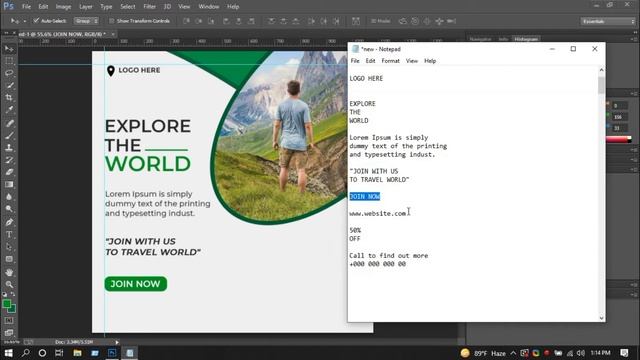Image resolution: width=640 pixels, height=360 pixels.
Task: Select the Zoom tool in the toolbox
Action: pos(9,284)
